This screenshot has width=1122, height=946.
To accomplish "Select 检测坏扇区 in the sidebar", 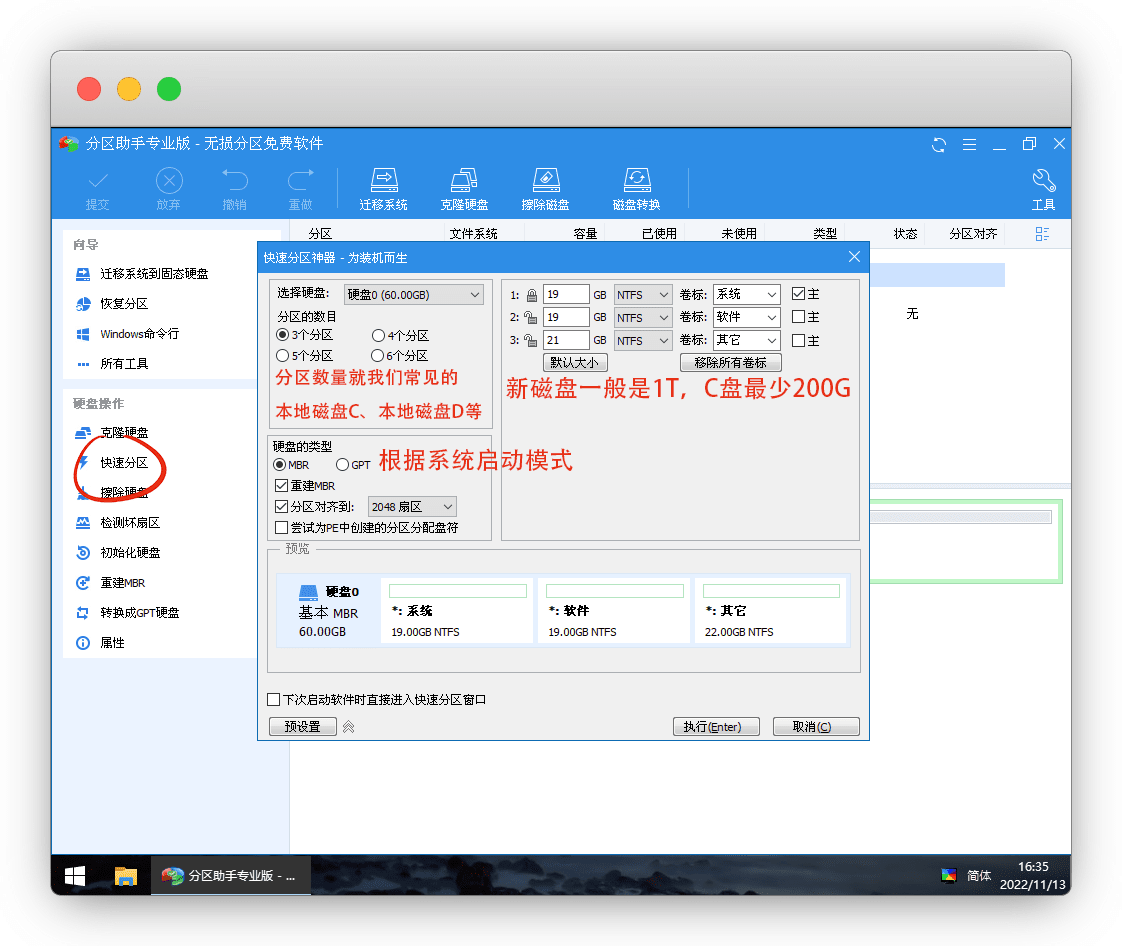I will [130, 523].
